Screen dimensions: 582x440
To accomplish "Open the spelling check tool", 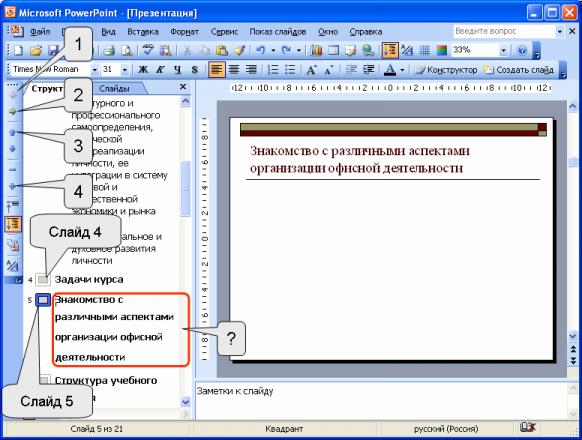I will pos(148,50).
